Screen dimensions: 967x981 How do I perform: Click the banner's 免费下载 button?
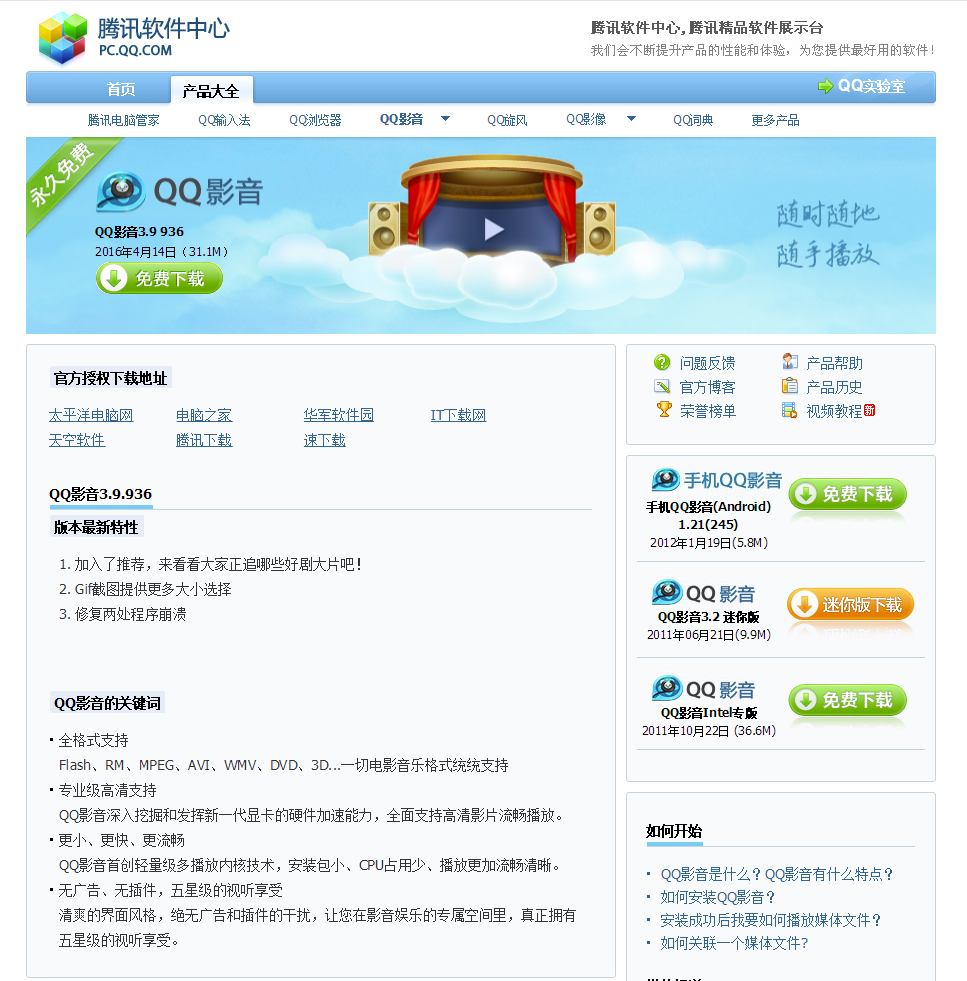pos(159,278)
